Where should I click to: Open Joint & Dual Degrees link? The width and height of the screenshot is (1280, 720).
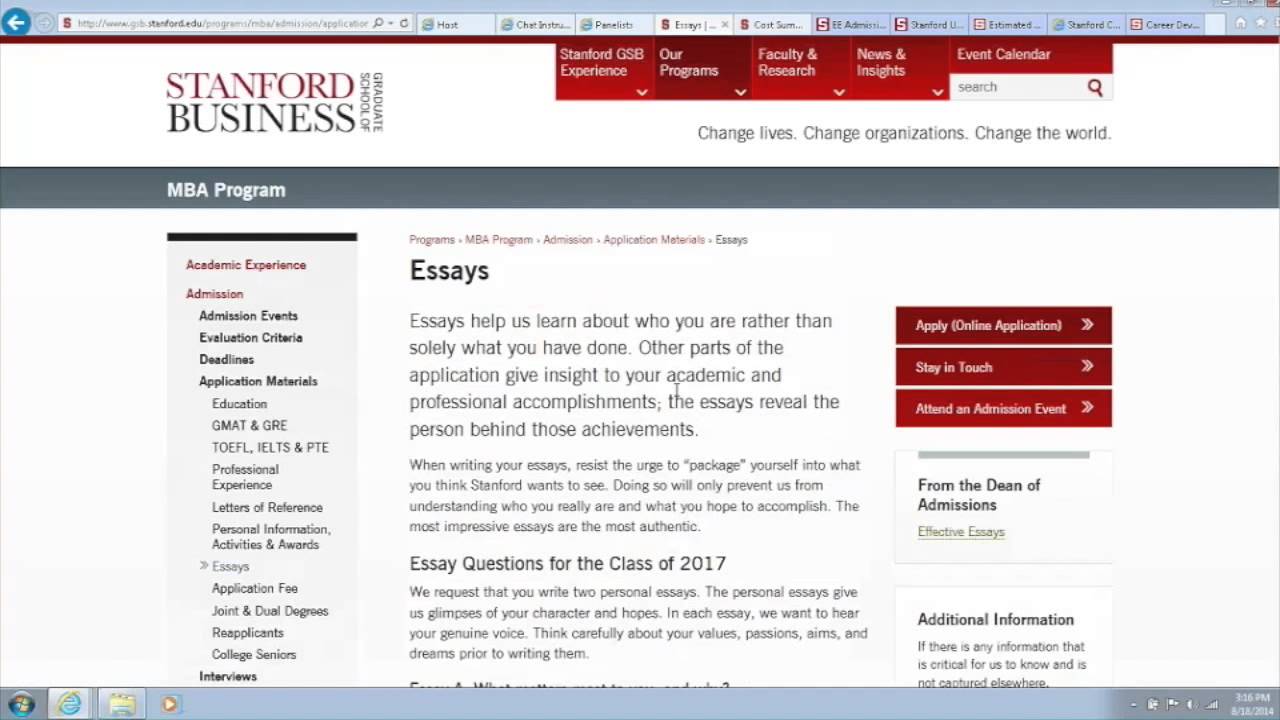270,611
